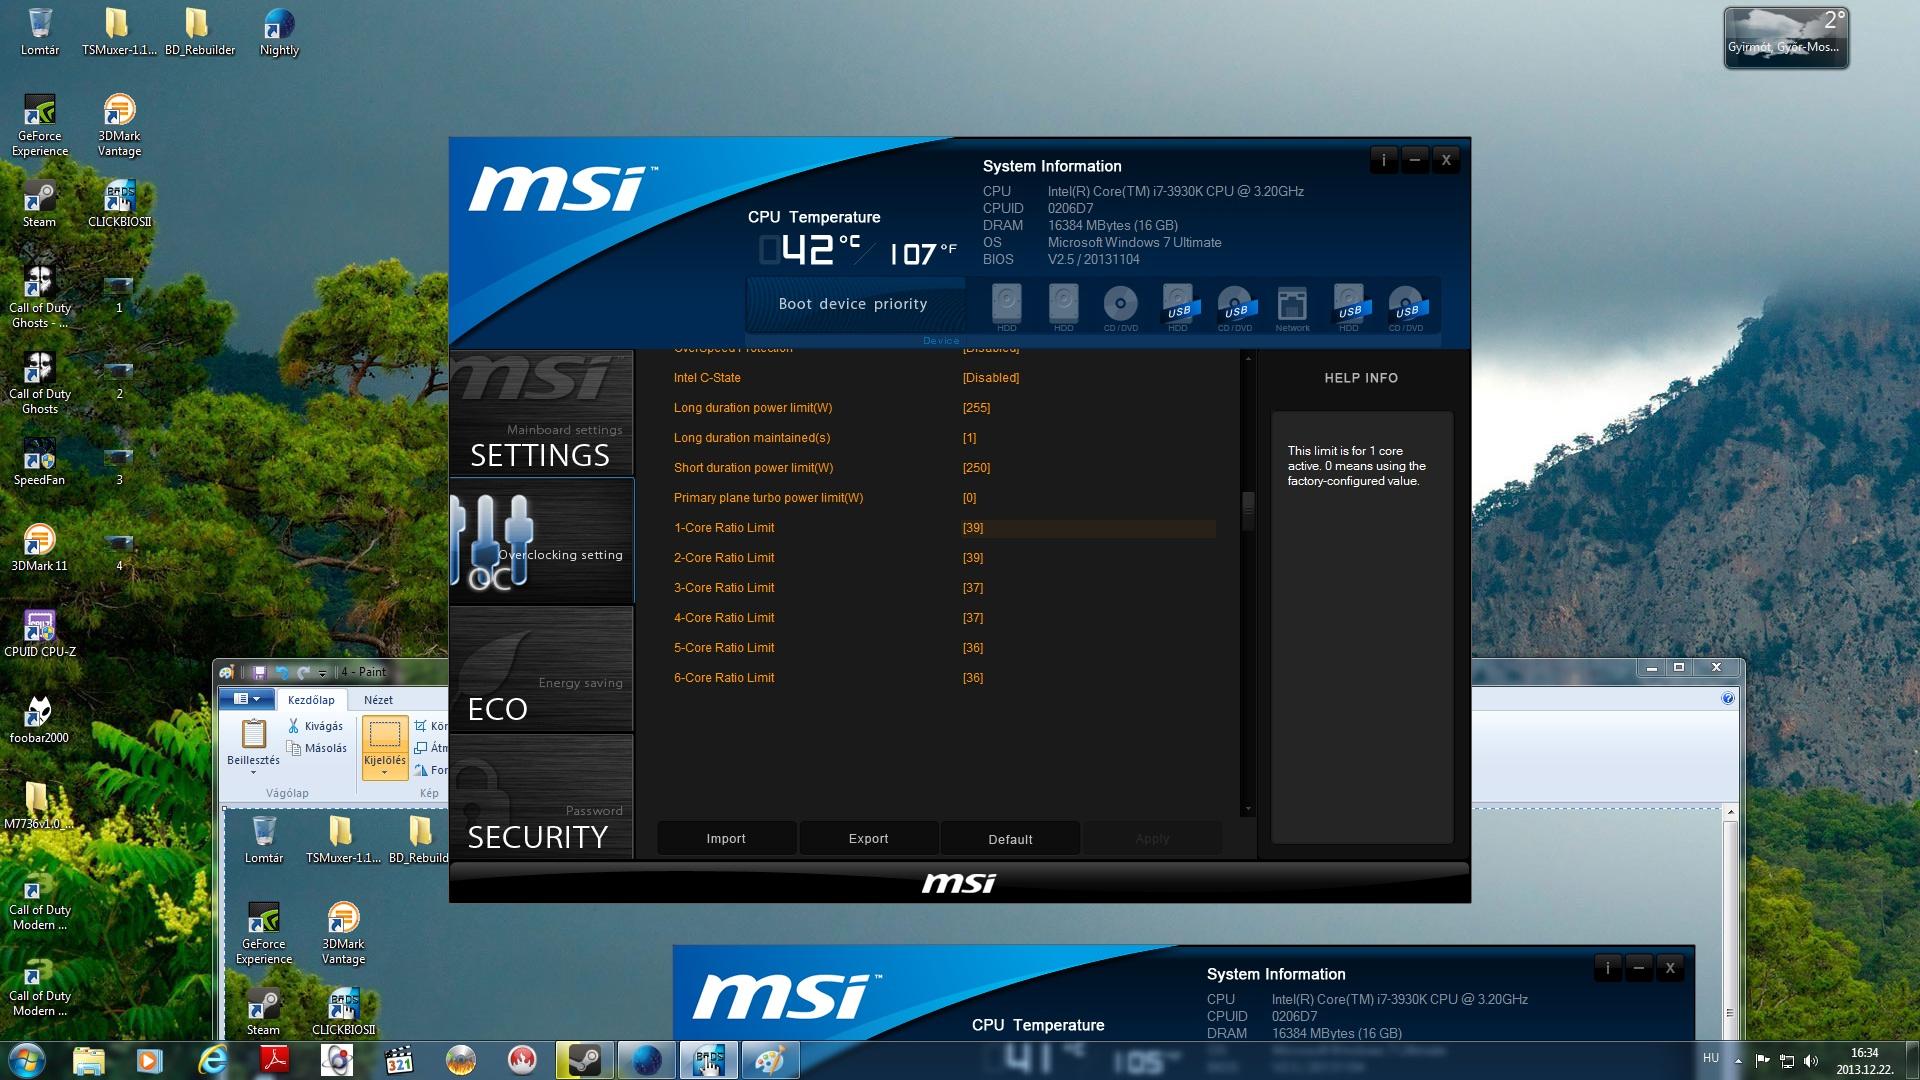Screen dimensions: 1920x1080
Task: Expand the Kijelölés dropdown arrow
Action: click(x=384, y=773)
